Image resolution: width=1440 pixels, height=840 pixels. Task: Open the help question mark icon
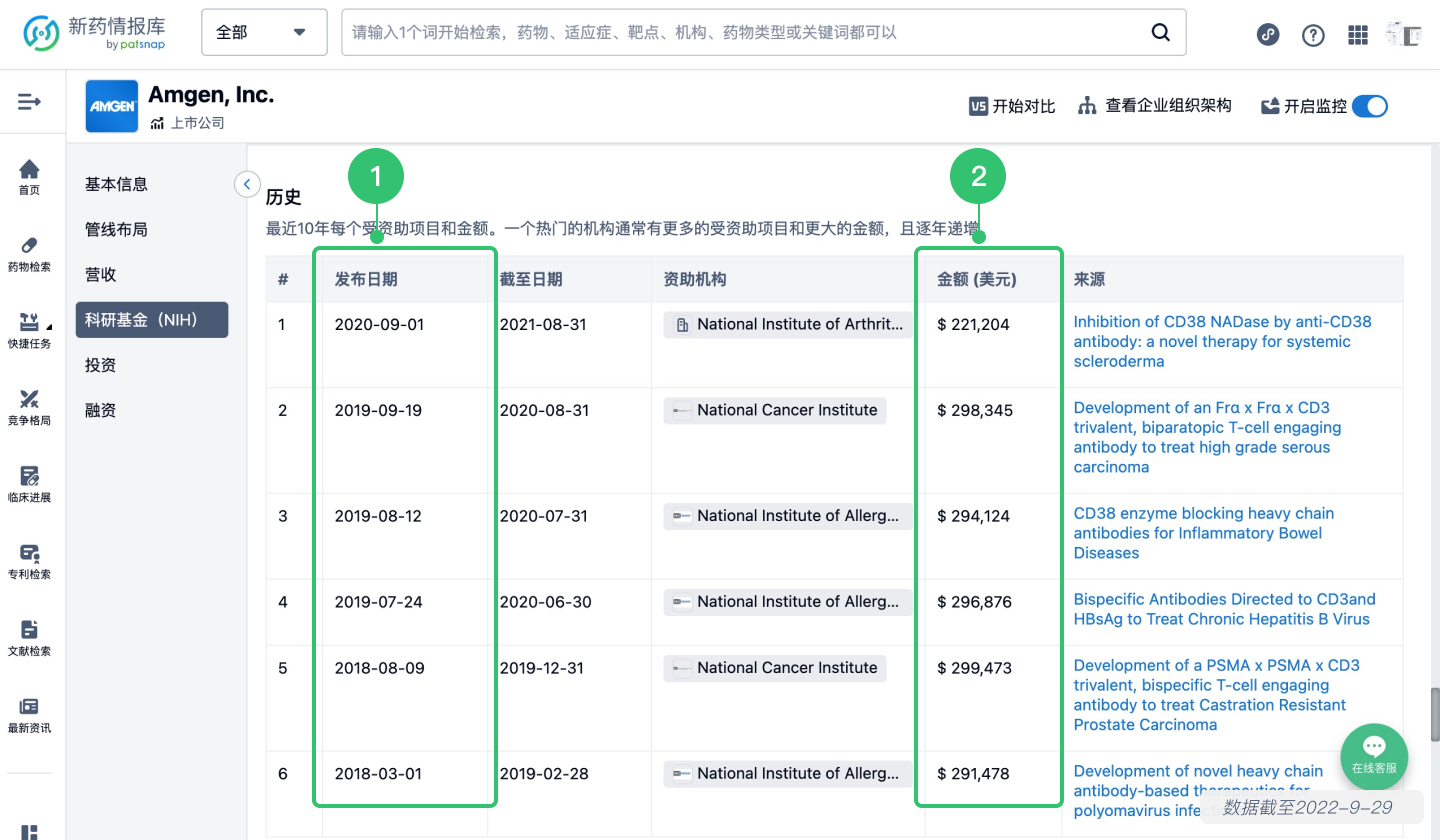click(x=1313, y=35)
